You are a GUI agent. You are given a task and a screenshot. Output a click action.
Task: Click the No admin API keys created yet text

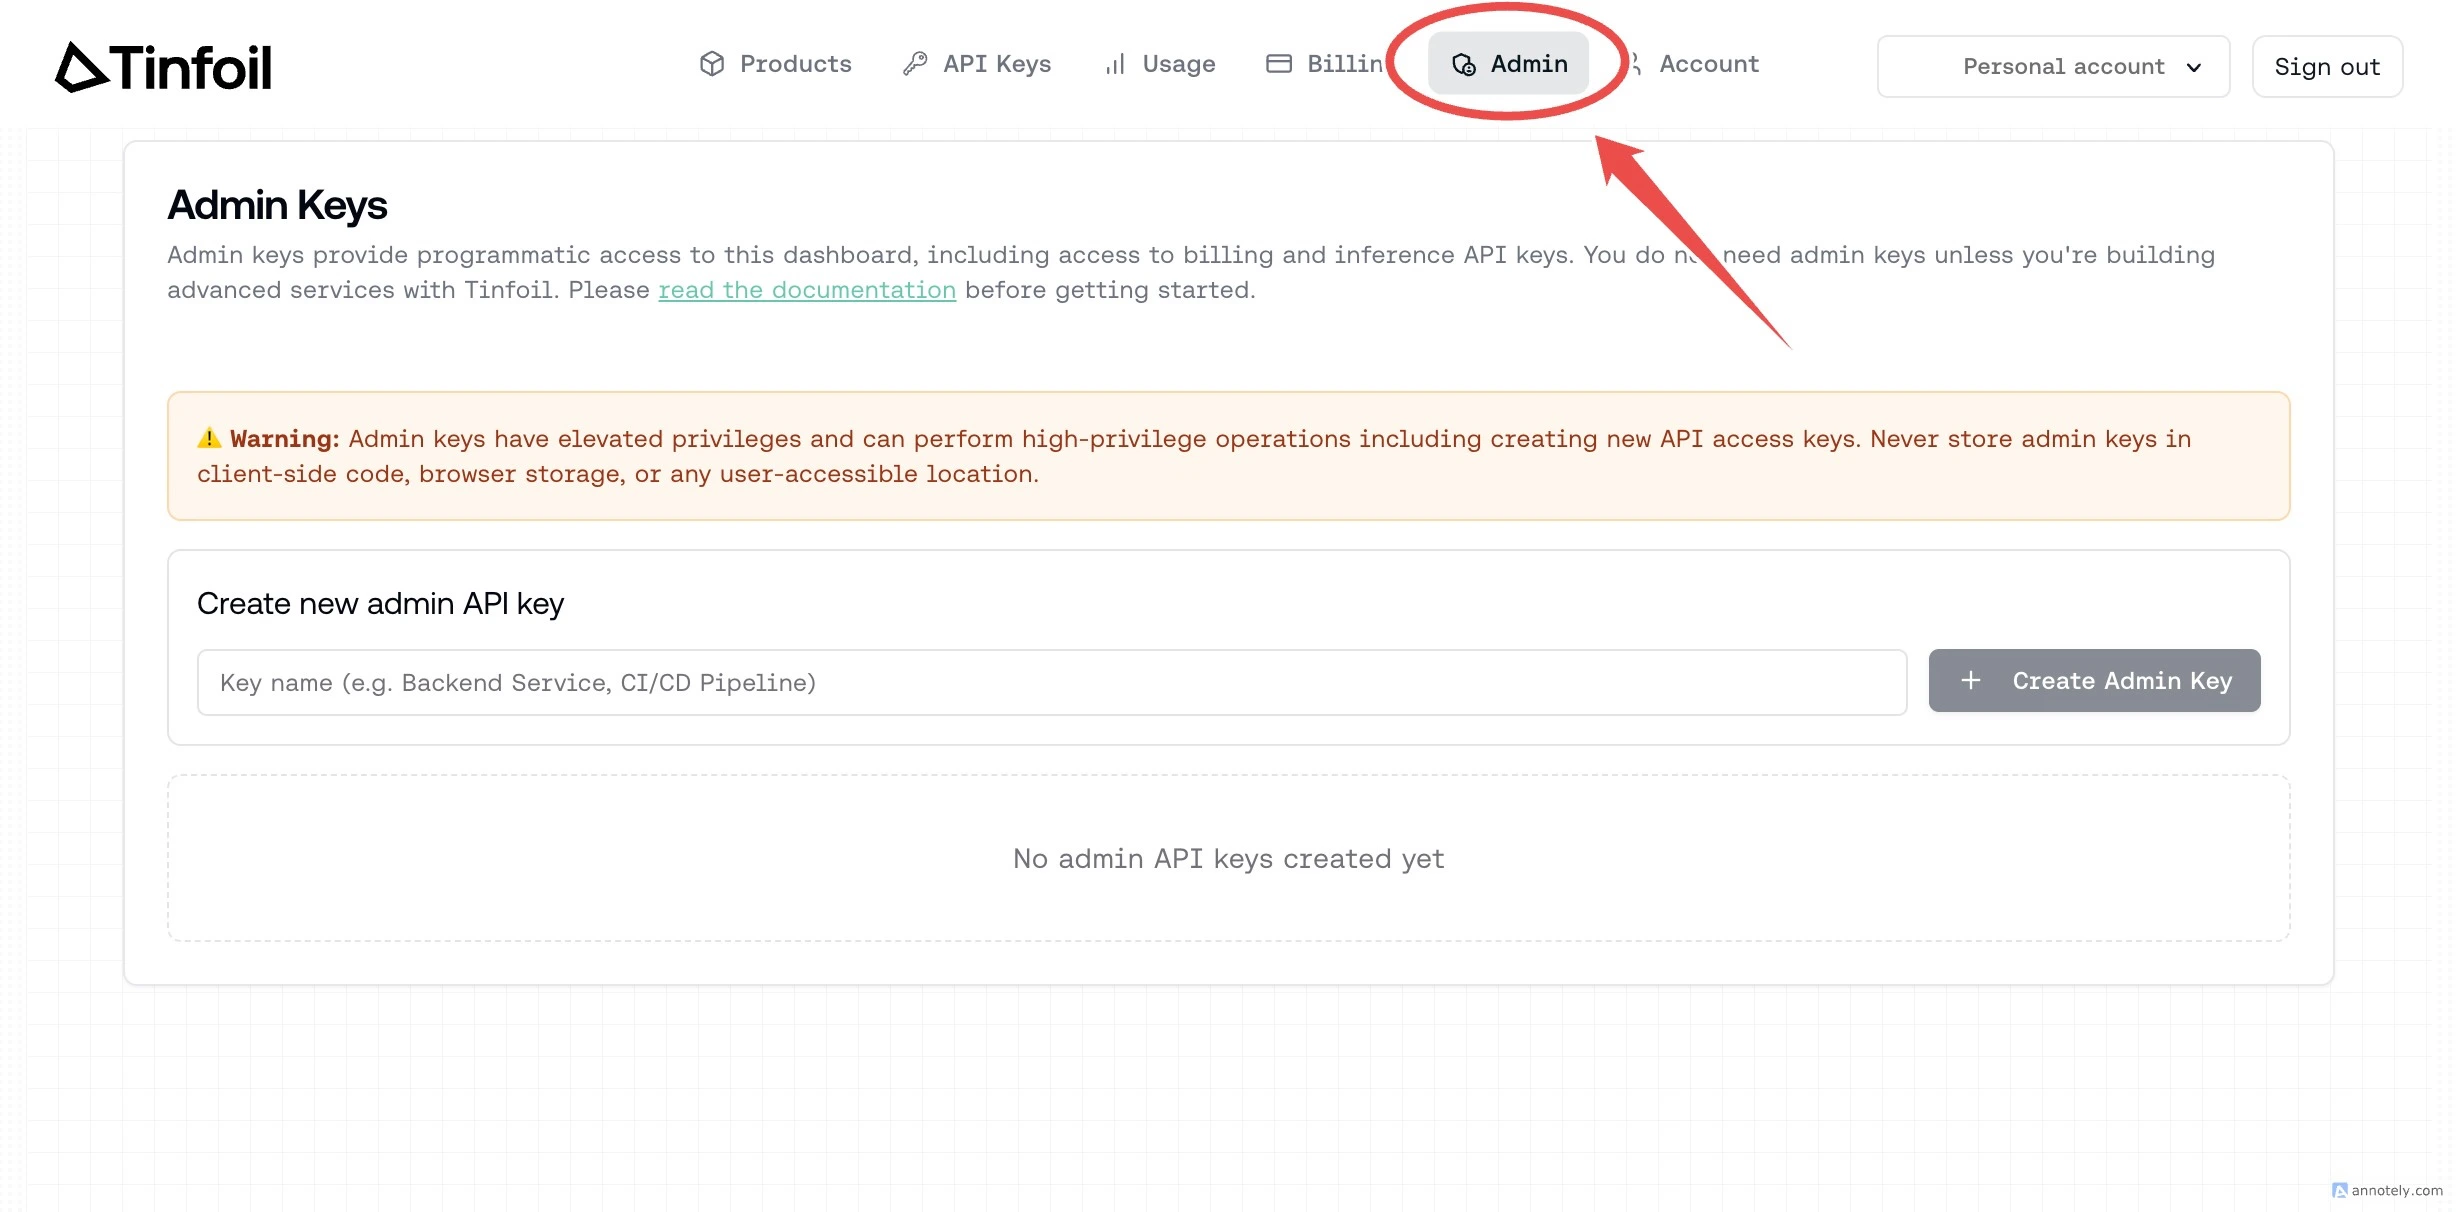pyautogui.click(x=1229, y=859)
